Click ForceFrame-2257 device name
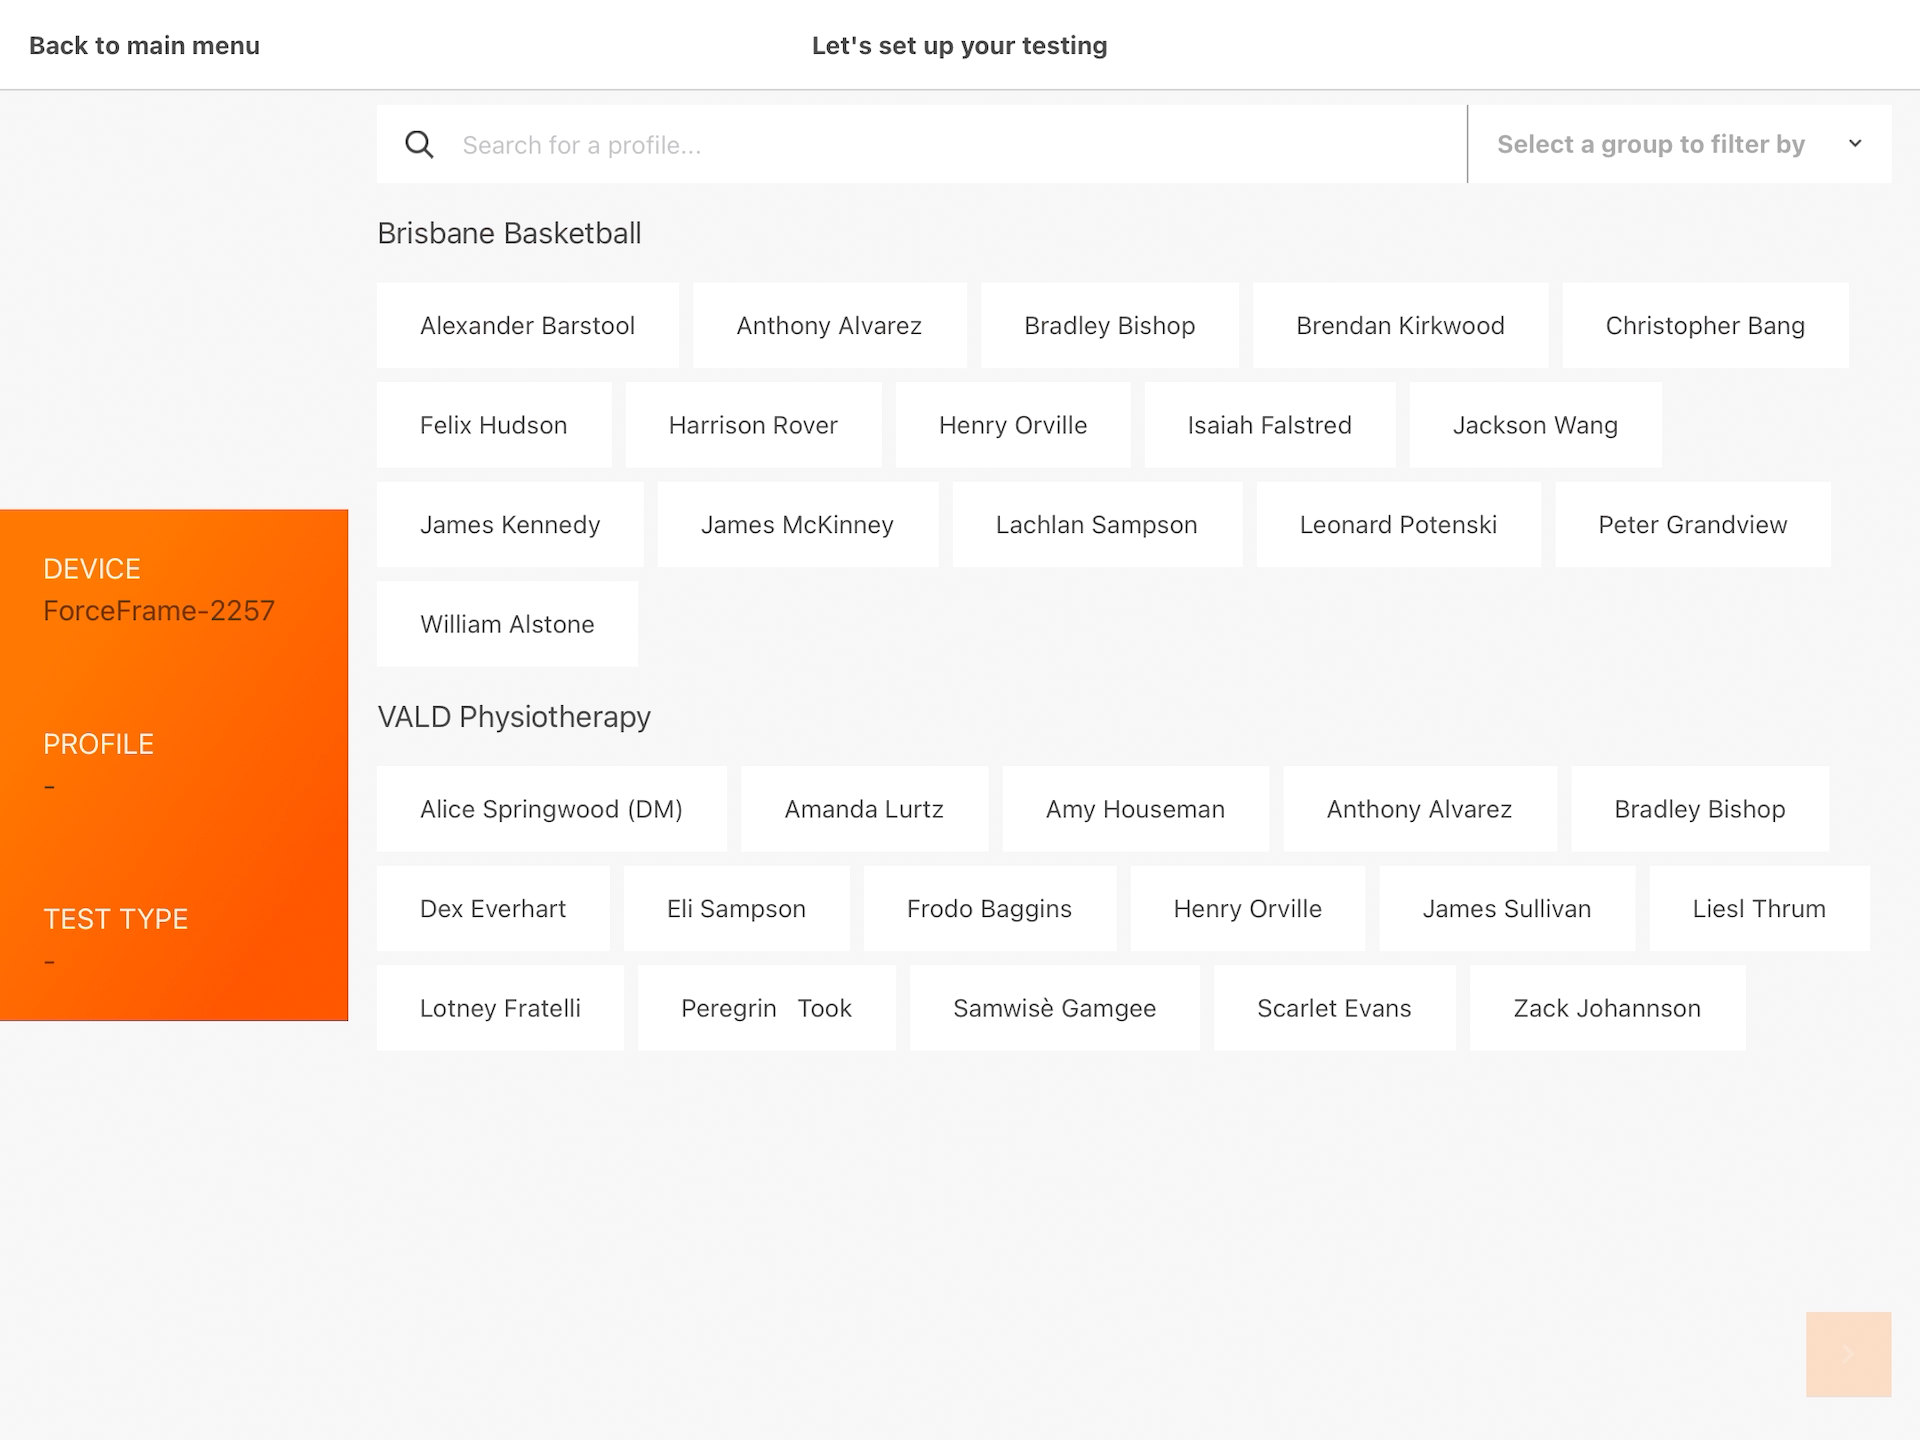The height and width of the screenshot is (1440, 1920). tap(159, 611)
